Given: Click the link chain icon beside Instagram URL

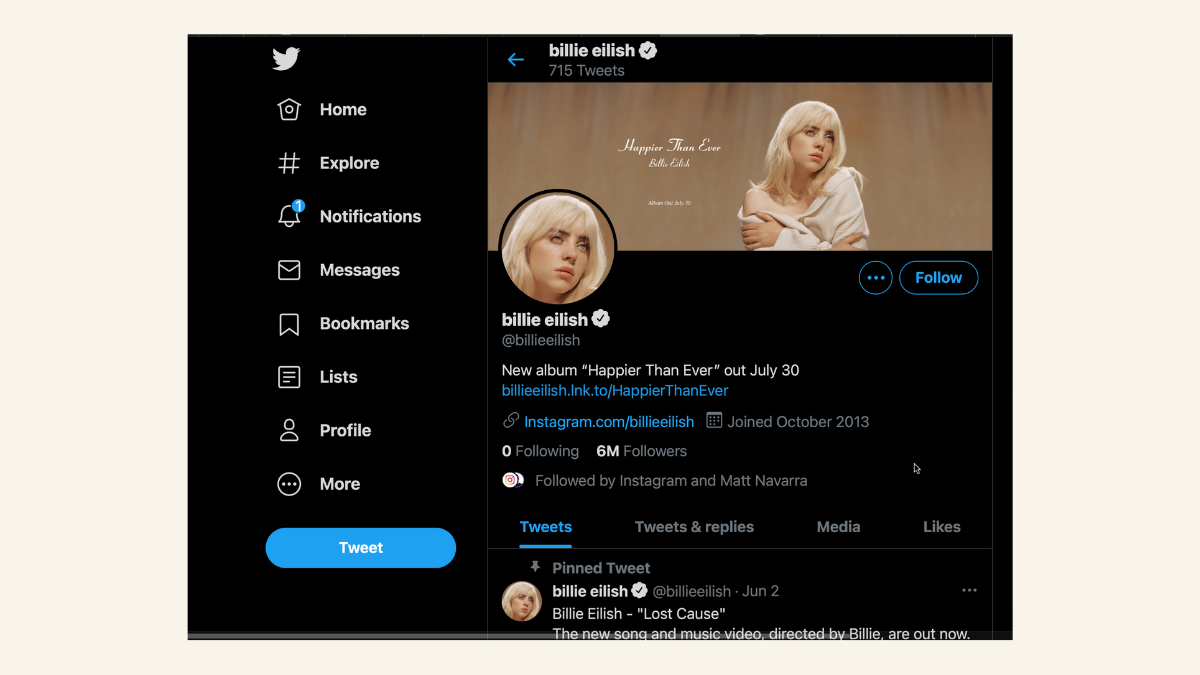Looking at the screenshot, I should pos(511,421).
